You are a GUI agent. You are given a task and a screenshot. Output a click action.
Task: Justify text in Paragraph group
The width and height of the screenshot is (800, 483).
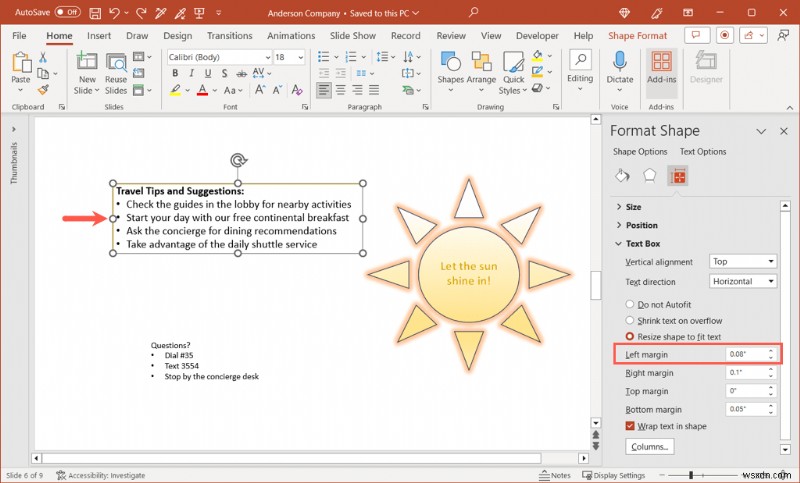[374, 90]
